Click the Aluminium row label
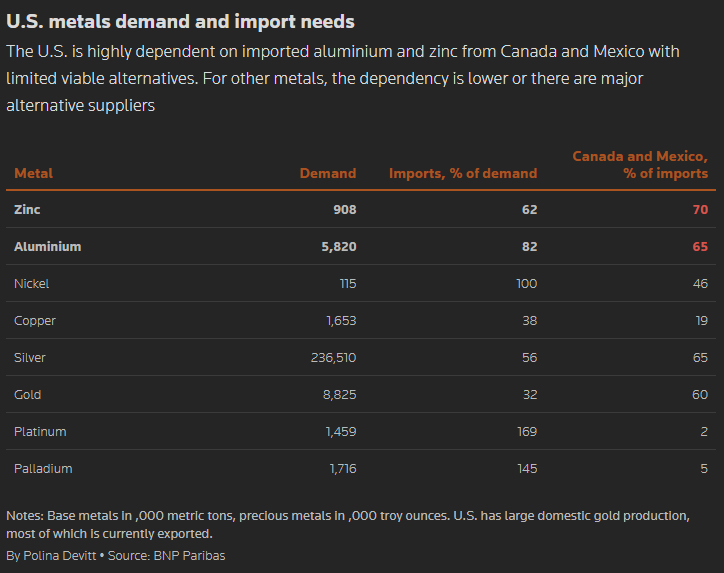 48,247
